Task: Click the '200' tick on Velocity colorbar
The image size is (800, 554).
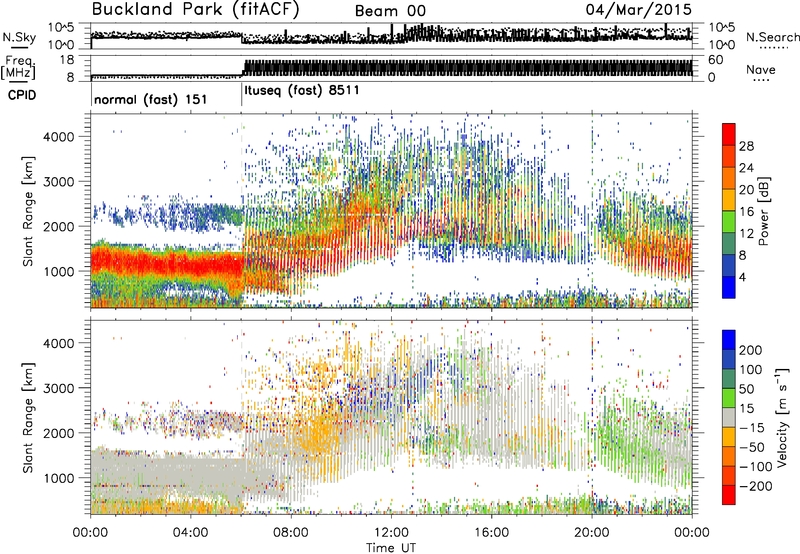Action: pyautogui.click(x=751, y=350)
